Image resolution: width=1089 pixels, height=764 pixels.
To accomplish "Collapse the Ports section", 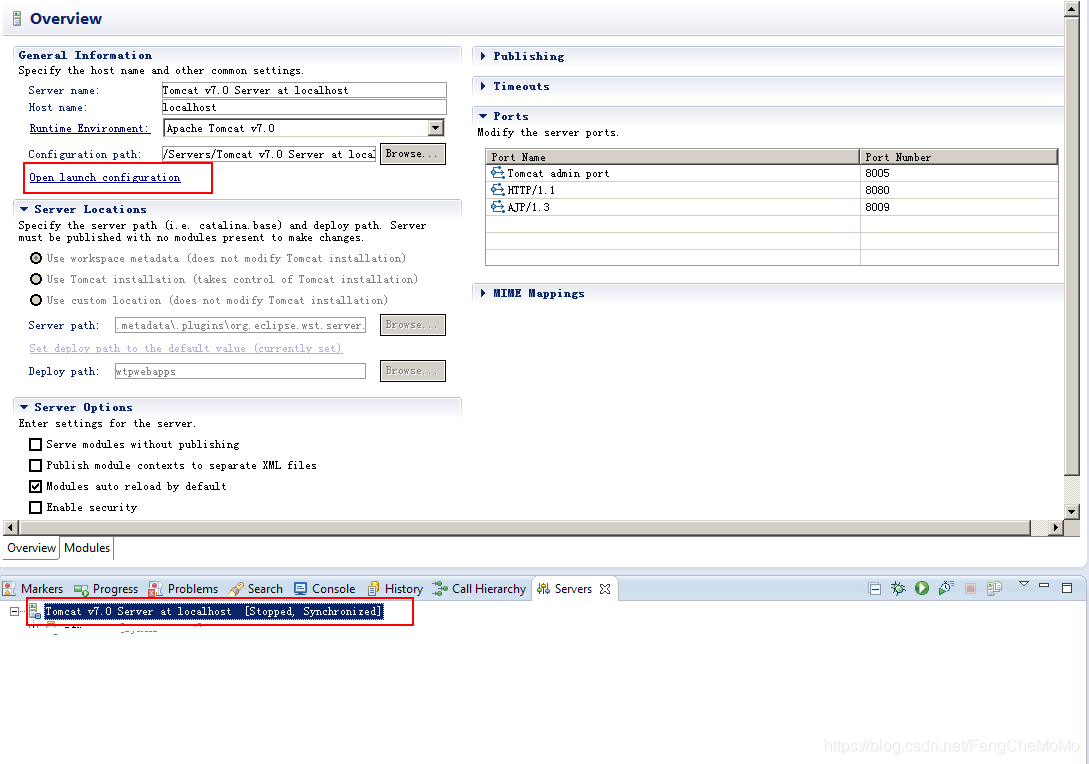I will point(483,116).
